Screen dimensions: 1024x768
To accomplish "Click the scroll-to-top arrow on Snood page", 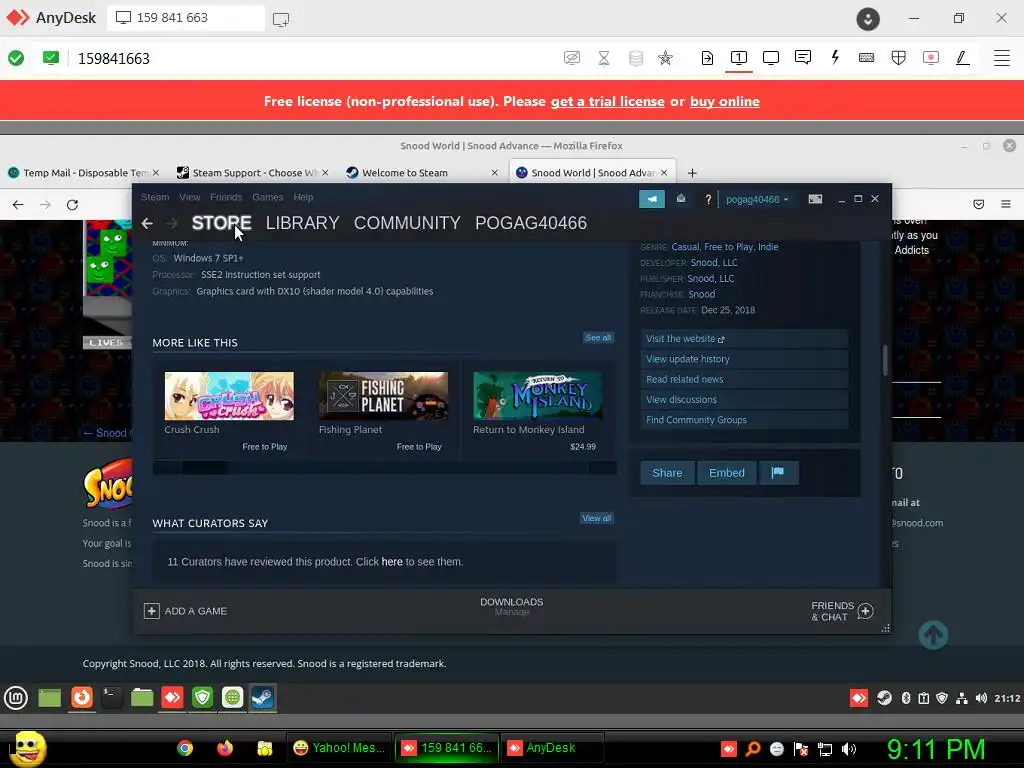I will (x=933, y=635).
